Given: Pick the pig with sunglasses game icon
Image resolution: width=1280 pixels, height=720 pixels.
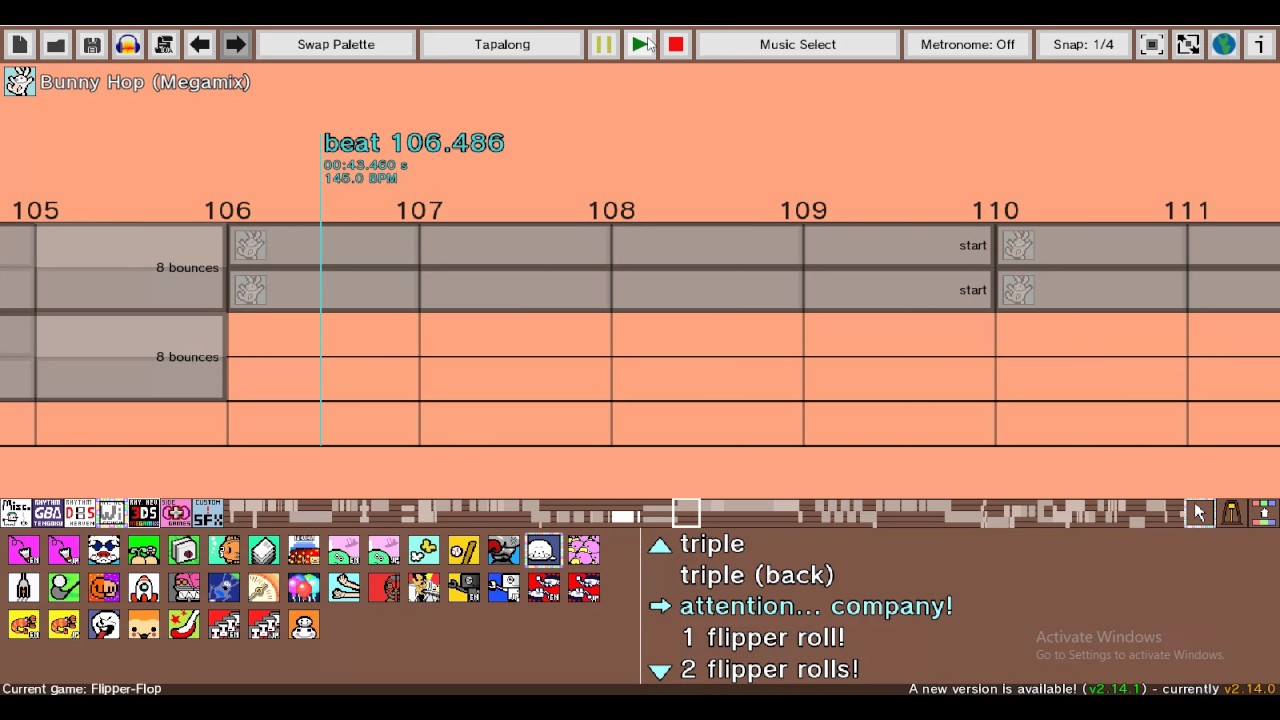Looking at the screenshot, I should click(x=104, y=550).
